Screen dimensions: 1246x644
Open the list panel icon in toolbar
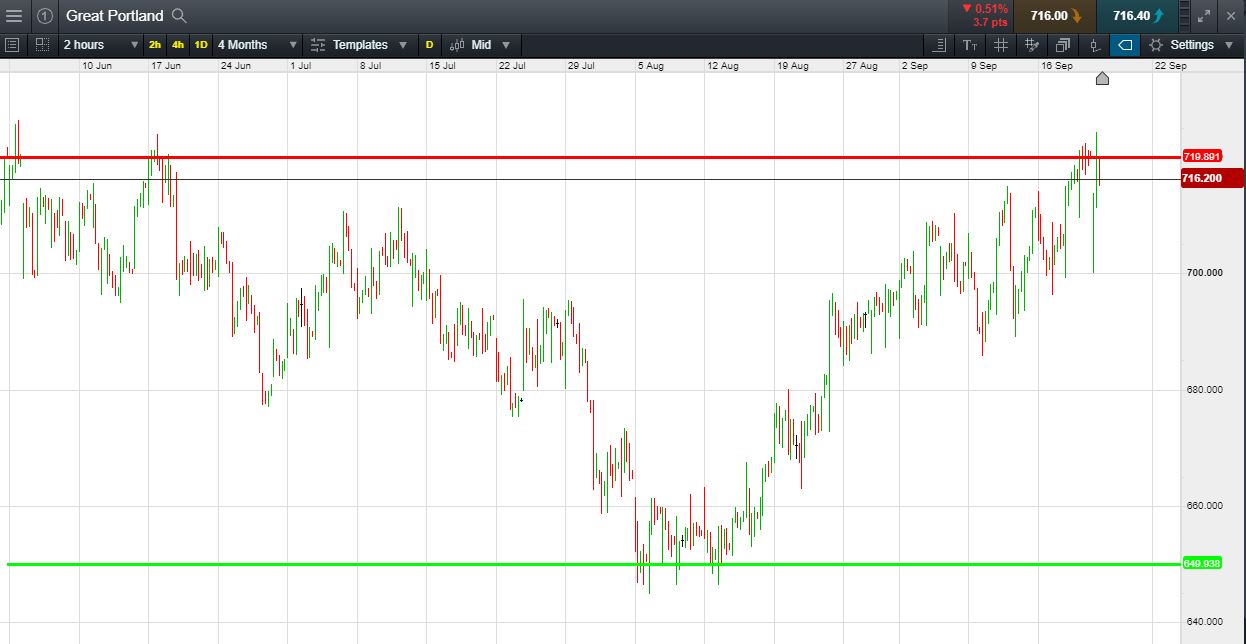pos(12,45)
